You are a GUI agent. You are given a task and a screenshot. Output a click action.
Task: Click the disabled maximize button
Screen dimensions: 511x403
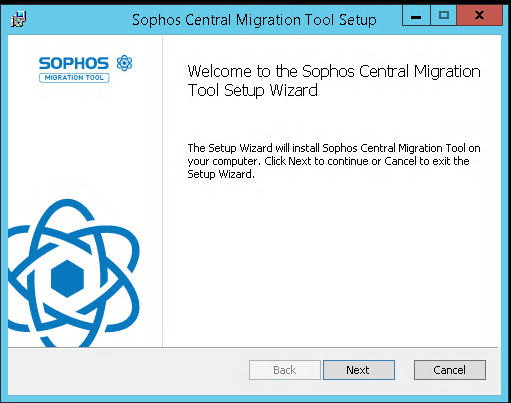tap(444, 15)
